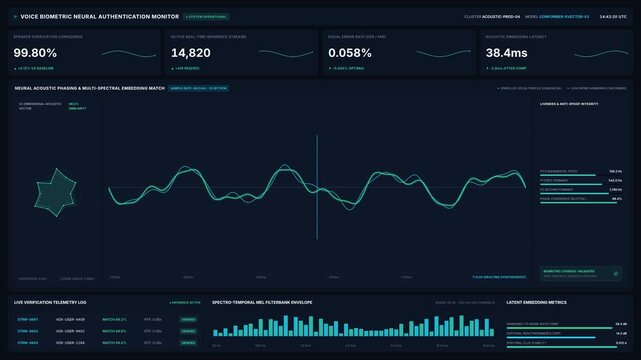Click the sparkline in the verification confidence card
The width and height of the screenshot is (641, 360).
129,54
